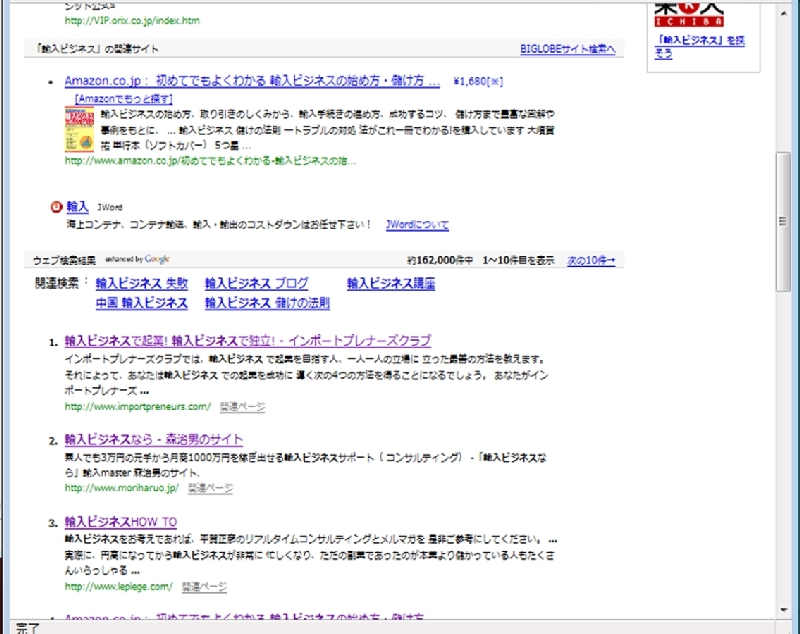
Task: Click the http://www.importpreneurs.com/ URL text
Action: pos(137,407)
